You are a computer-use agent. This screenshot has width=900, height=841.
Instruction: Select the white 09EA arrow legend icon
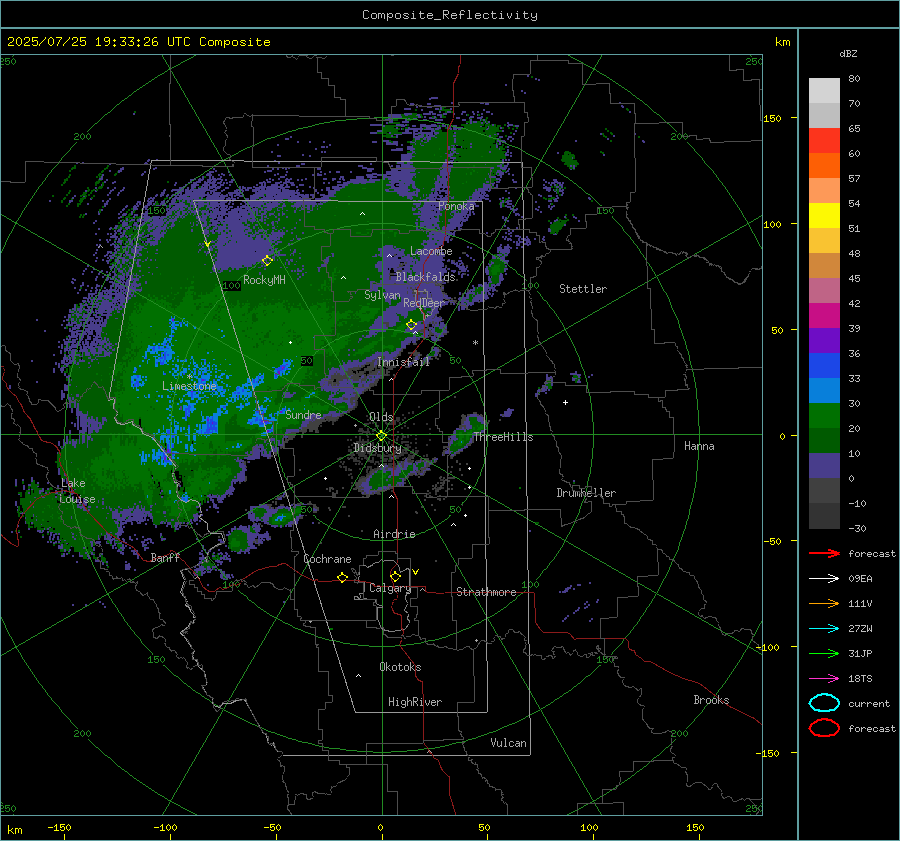tap(824, 579)
